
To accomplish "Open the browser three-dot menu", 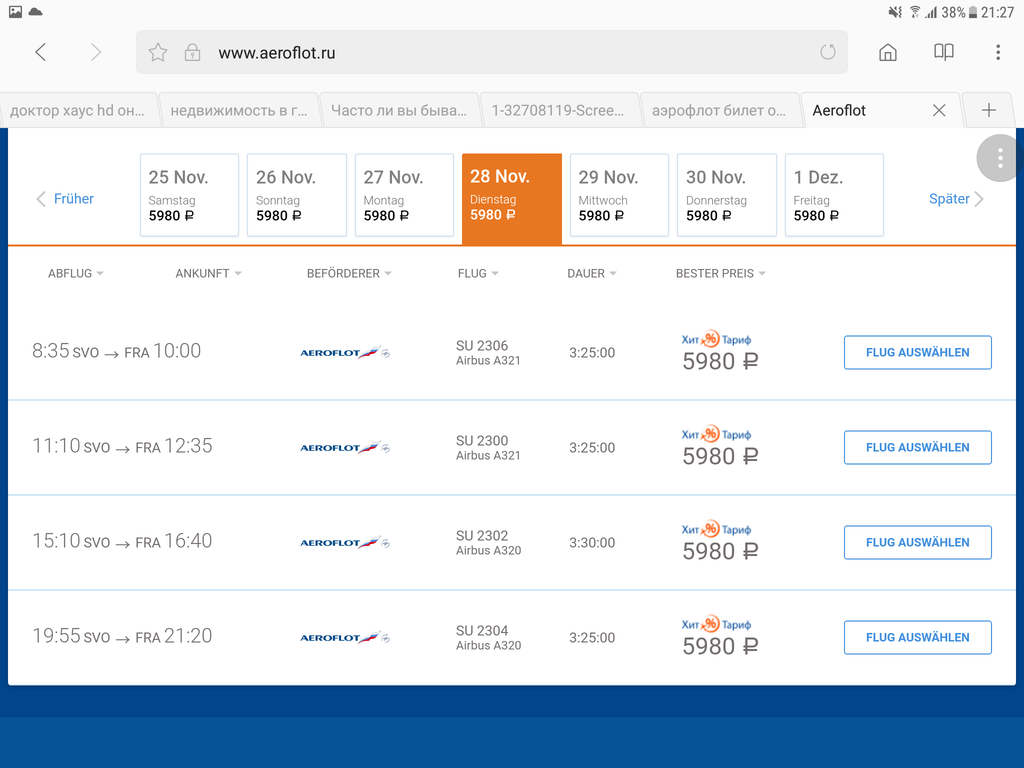I will click(998, 52).
